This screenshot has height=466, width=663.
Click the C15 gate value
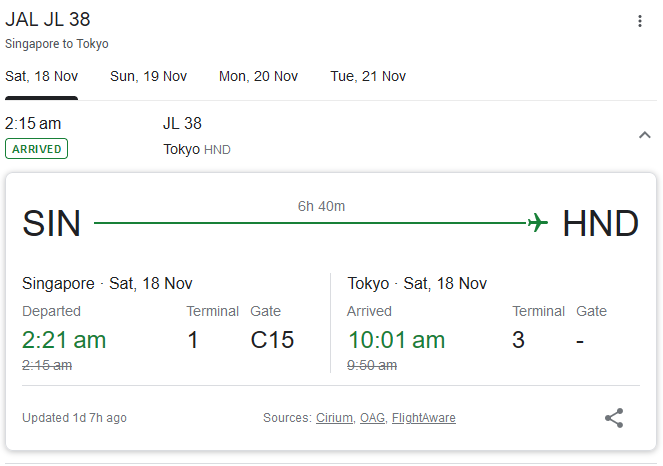pyautogui.click(x=272, y=340)
